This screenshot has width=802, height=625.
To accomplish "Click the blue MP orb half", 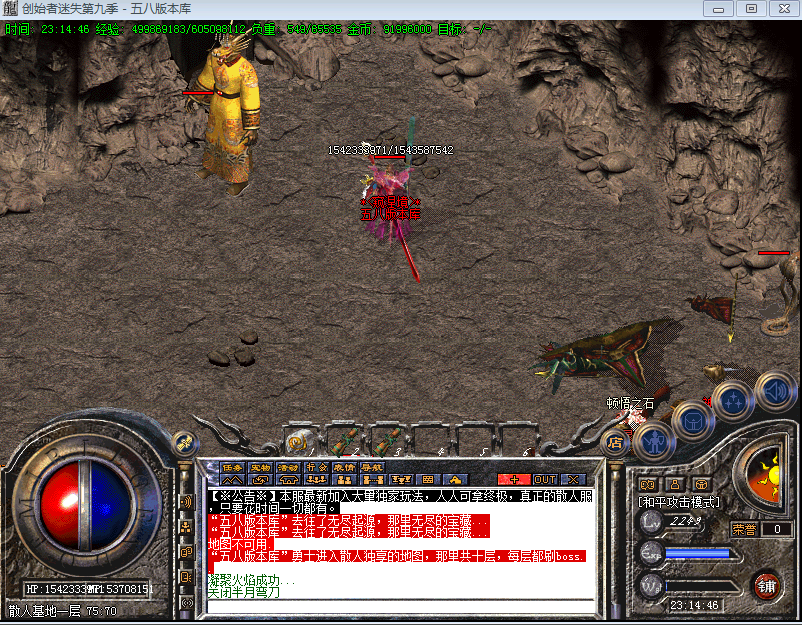I will coord(110,504).
